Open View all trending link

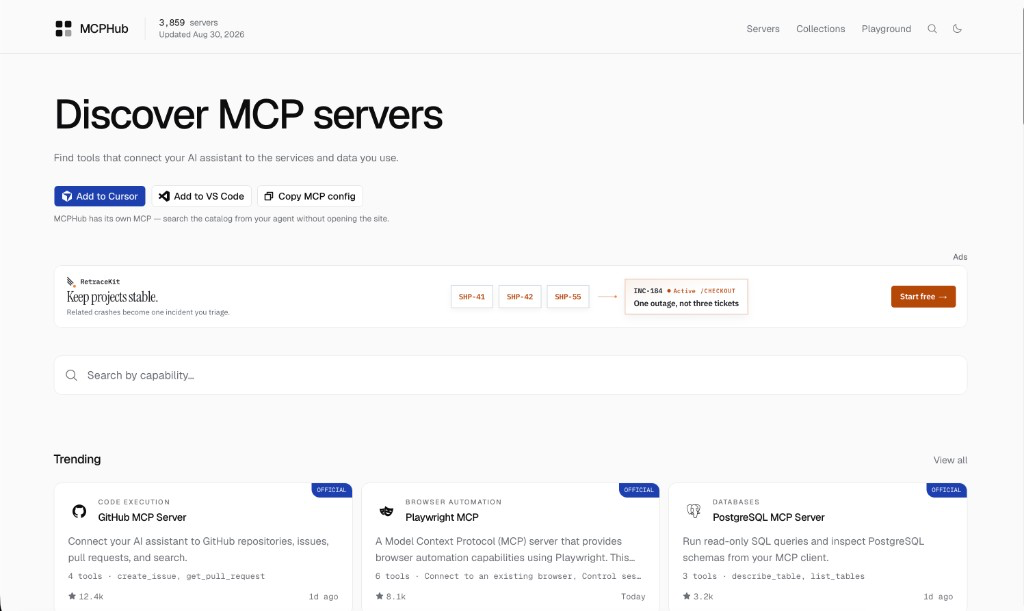pyautogui.click(x=950, y=460)
